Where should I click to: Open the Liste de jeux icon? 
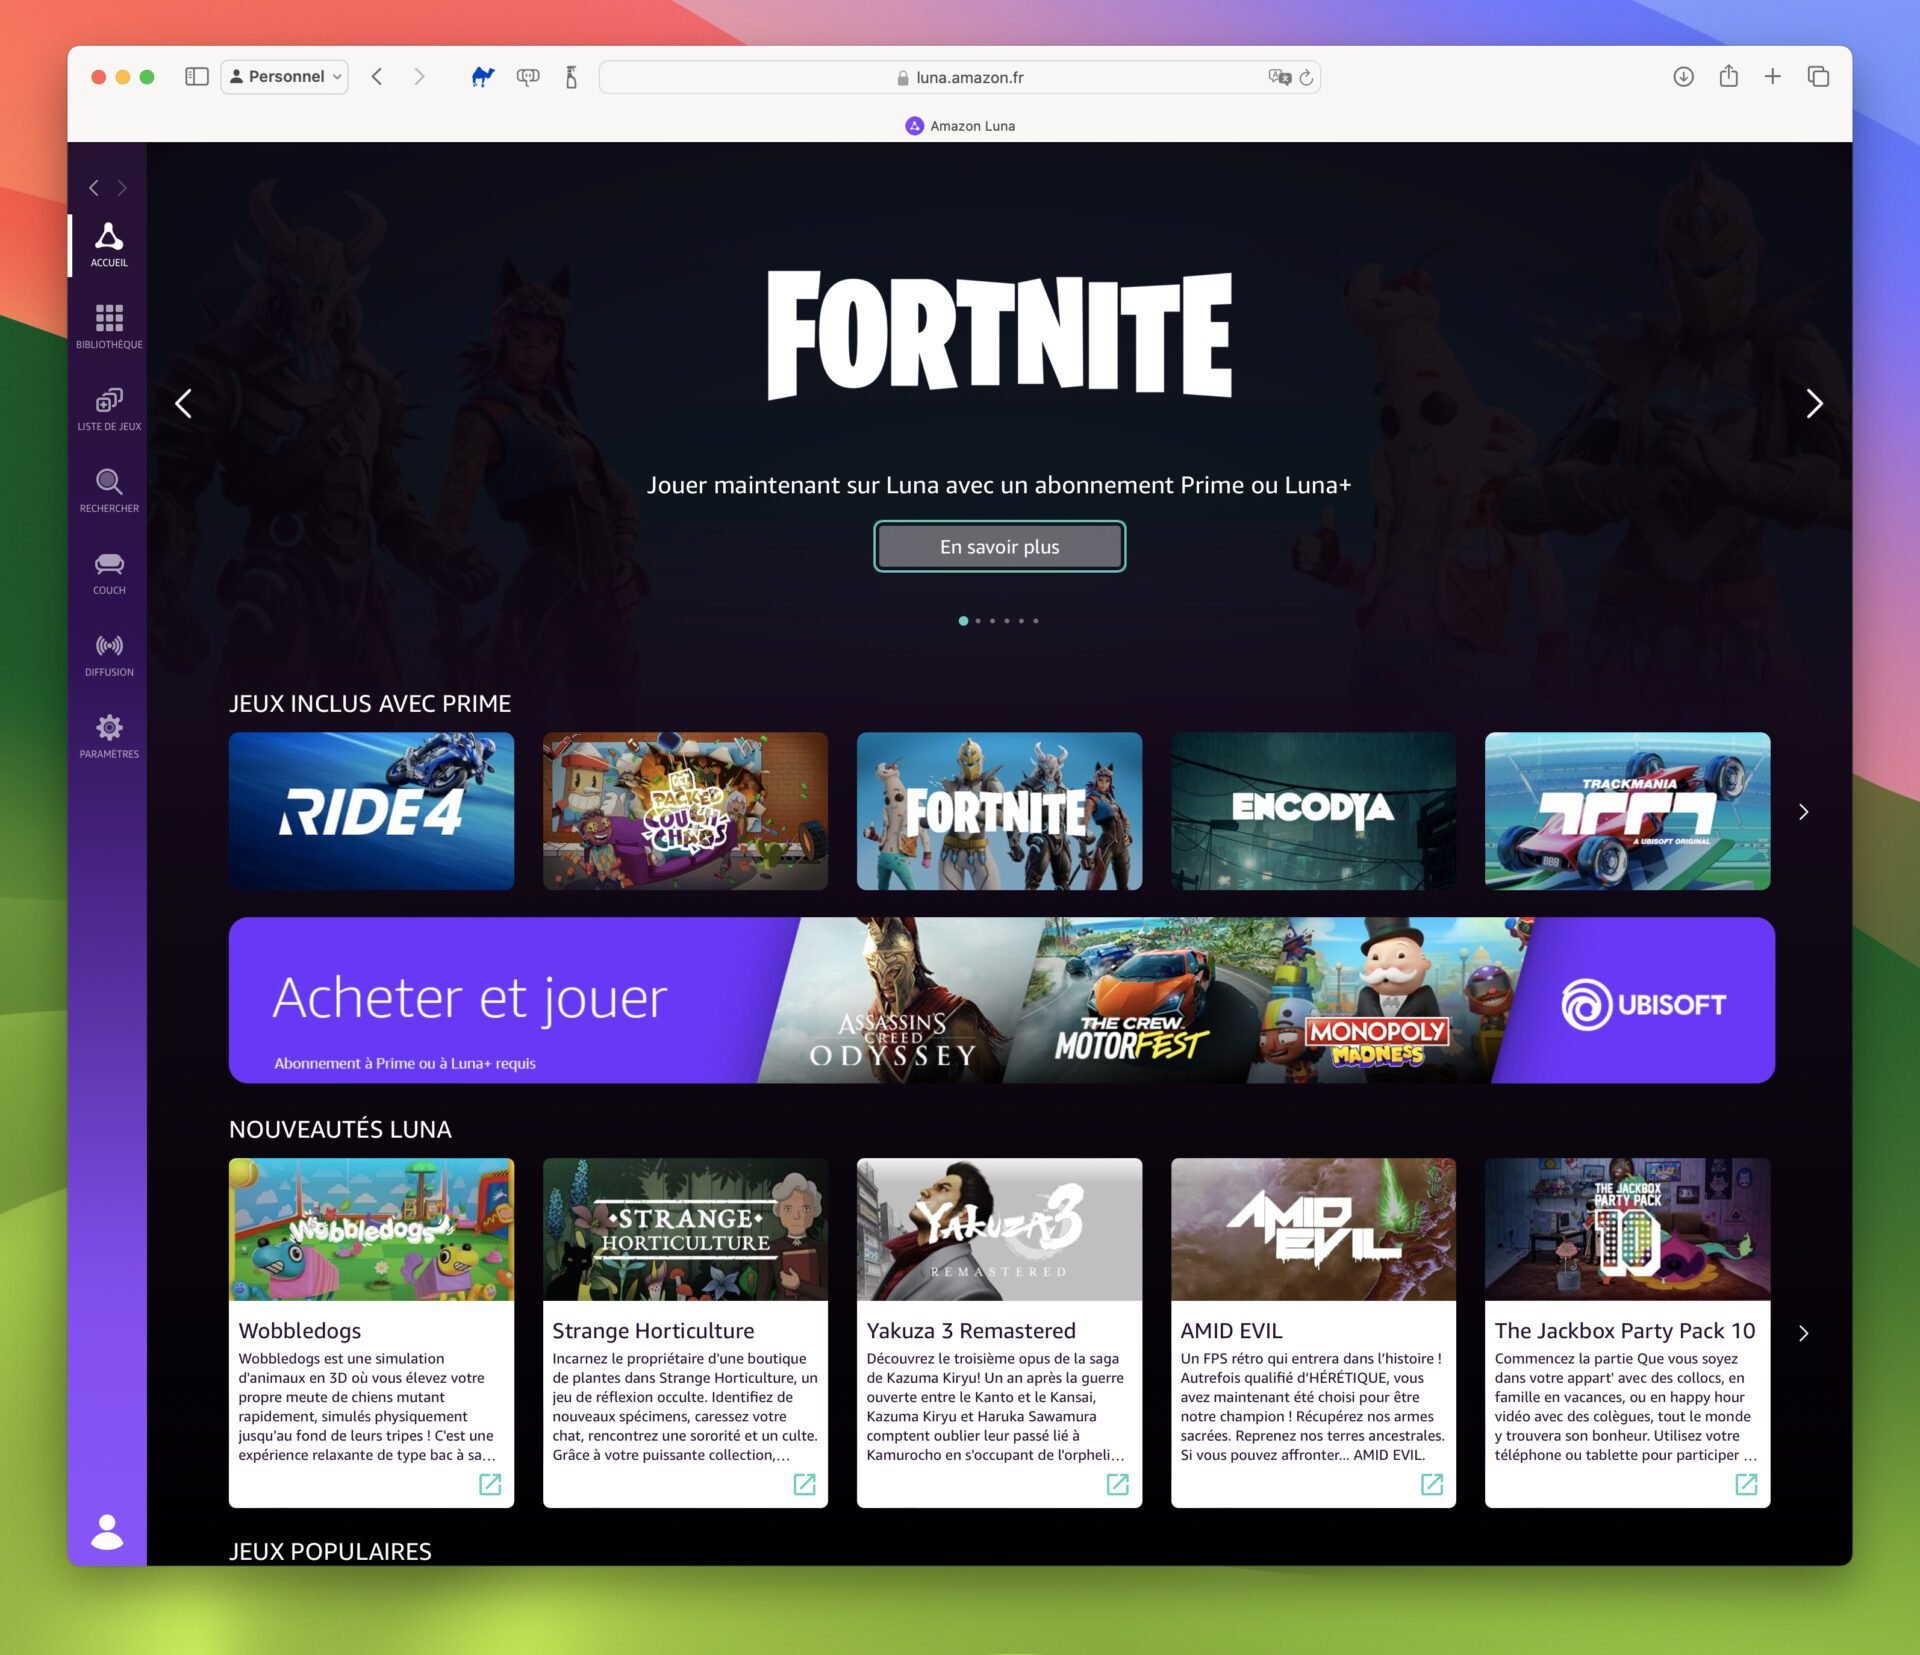(109, 408)
